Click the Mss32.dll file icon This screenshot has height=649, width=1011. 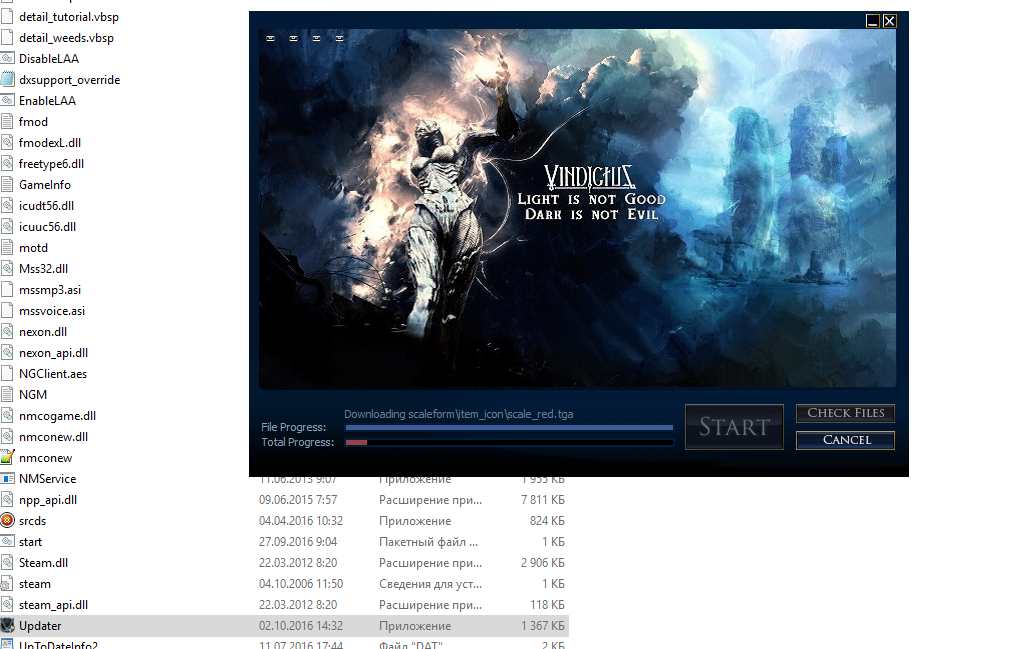(x=7, y=269)
